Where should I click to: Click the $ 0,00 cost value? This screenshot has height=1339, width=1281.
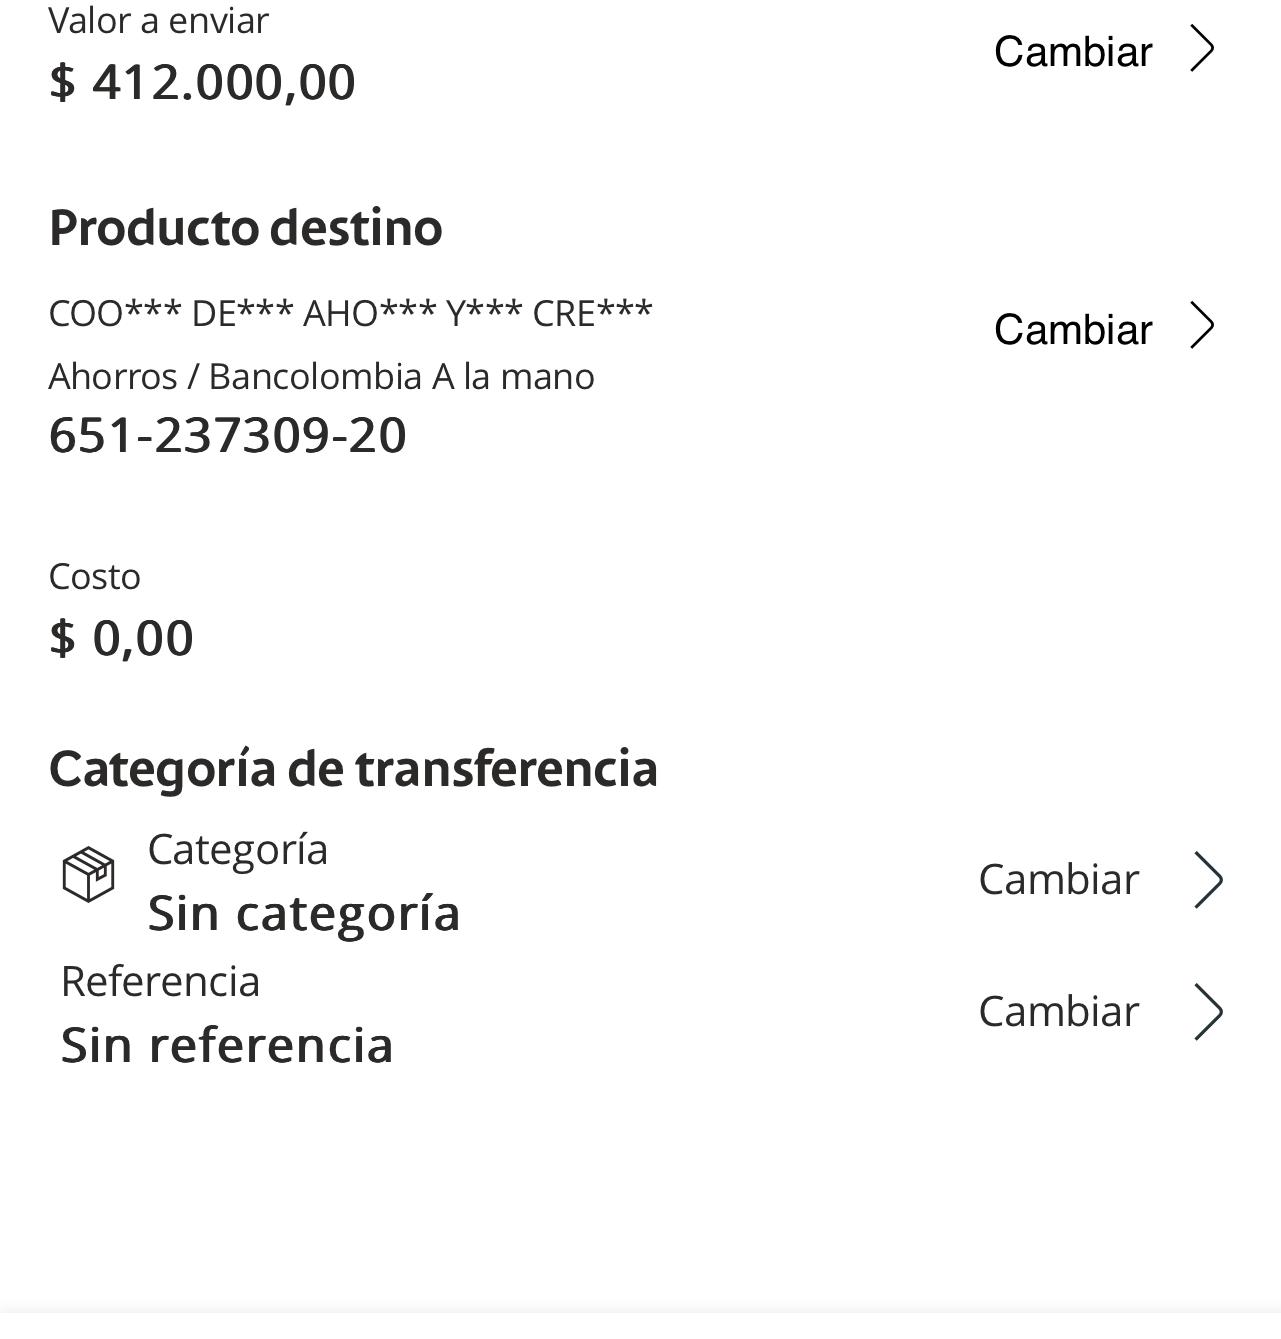[x=121, y=638]
